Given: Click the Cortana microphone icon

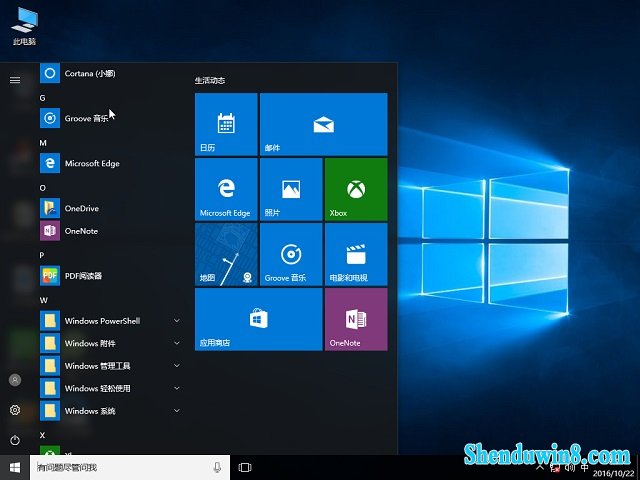Looking at the screenshot, I should [217, 467].
